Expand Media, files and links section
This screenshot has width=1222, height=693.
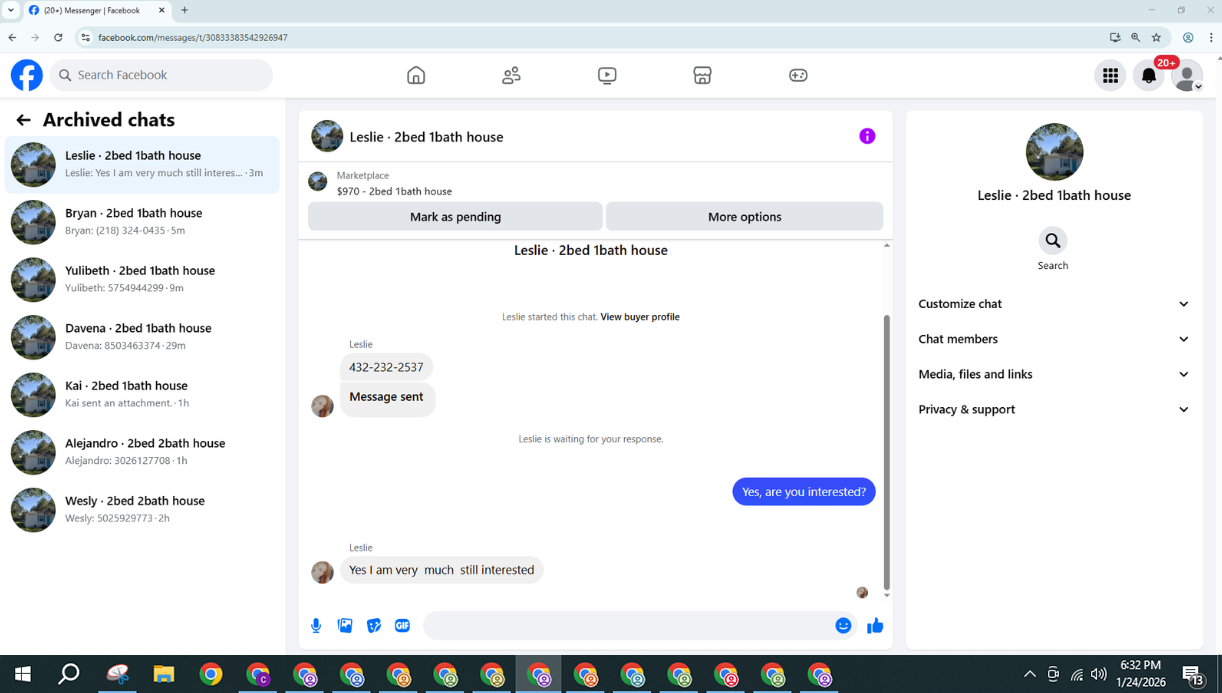coord(1054,374)
